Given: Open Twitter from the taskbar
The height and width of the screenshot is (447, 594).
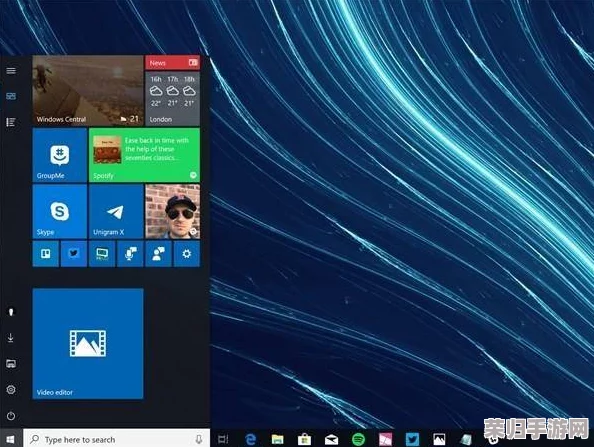Looking at the screenshot, I should (x=413, y=439).
